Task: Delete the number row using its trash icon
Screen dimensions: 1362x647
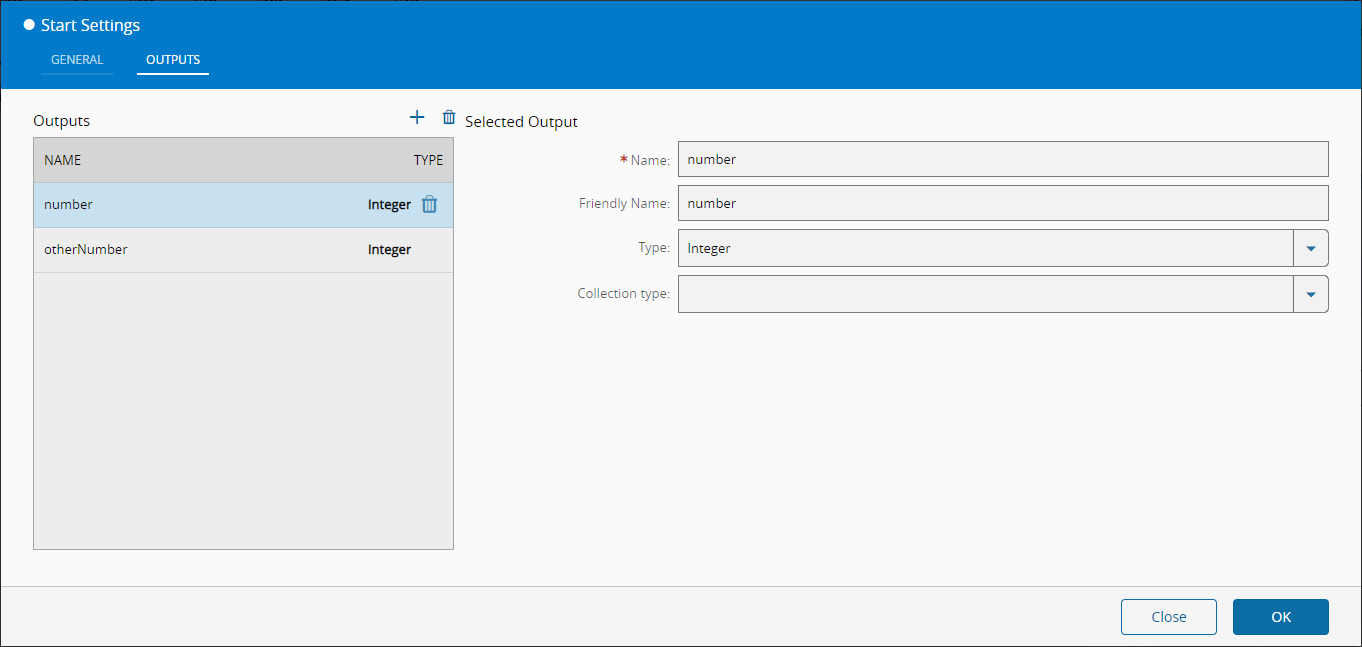Action: (x=429, y=205)
